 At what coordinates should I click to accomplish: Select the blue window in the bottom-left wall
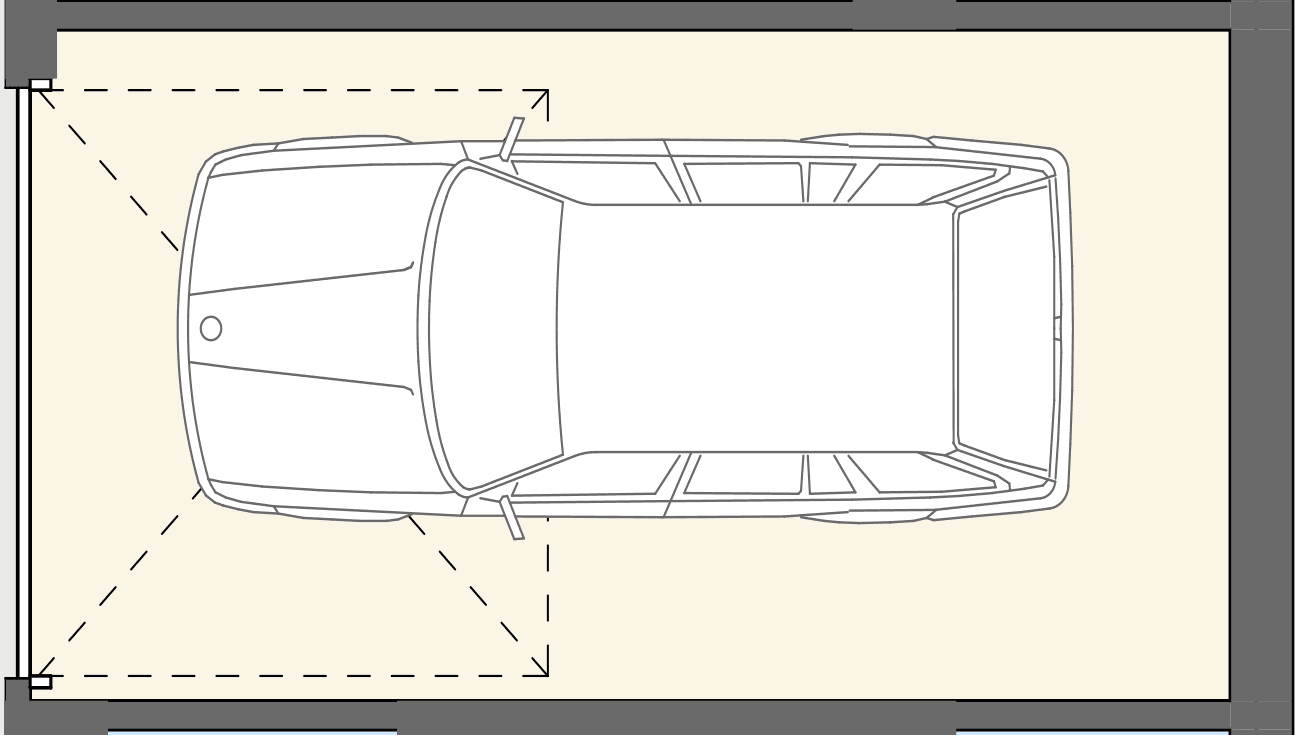(x=252, y=732)
